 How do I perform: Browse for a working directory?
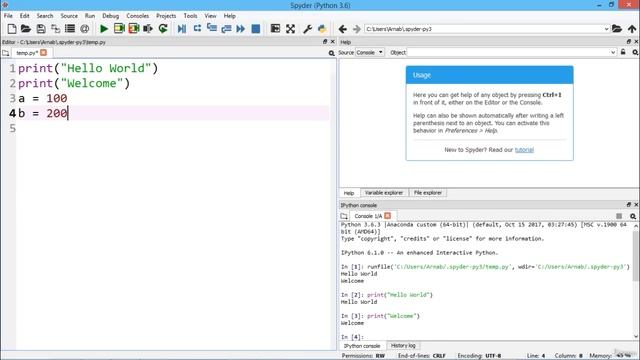[x=617, y=29]
